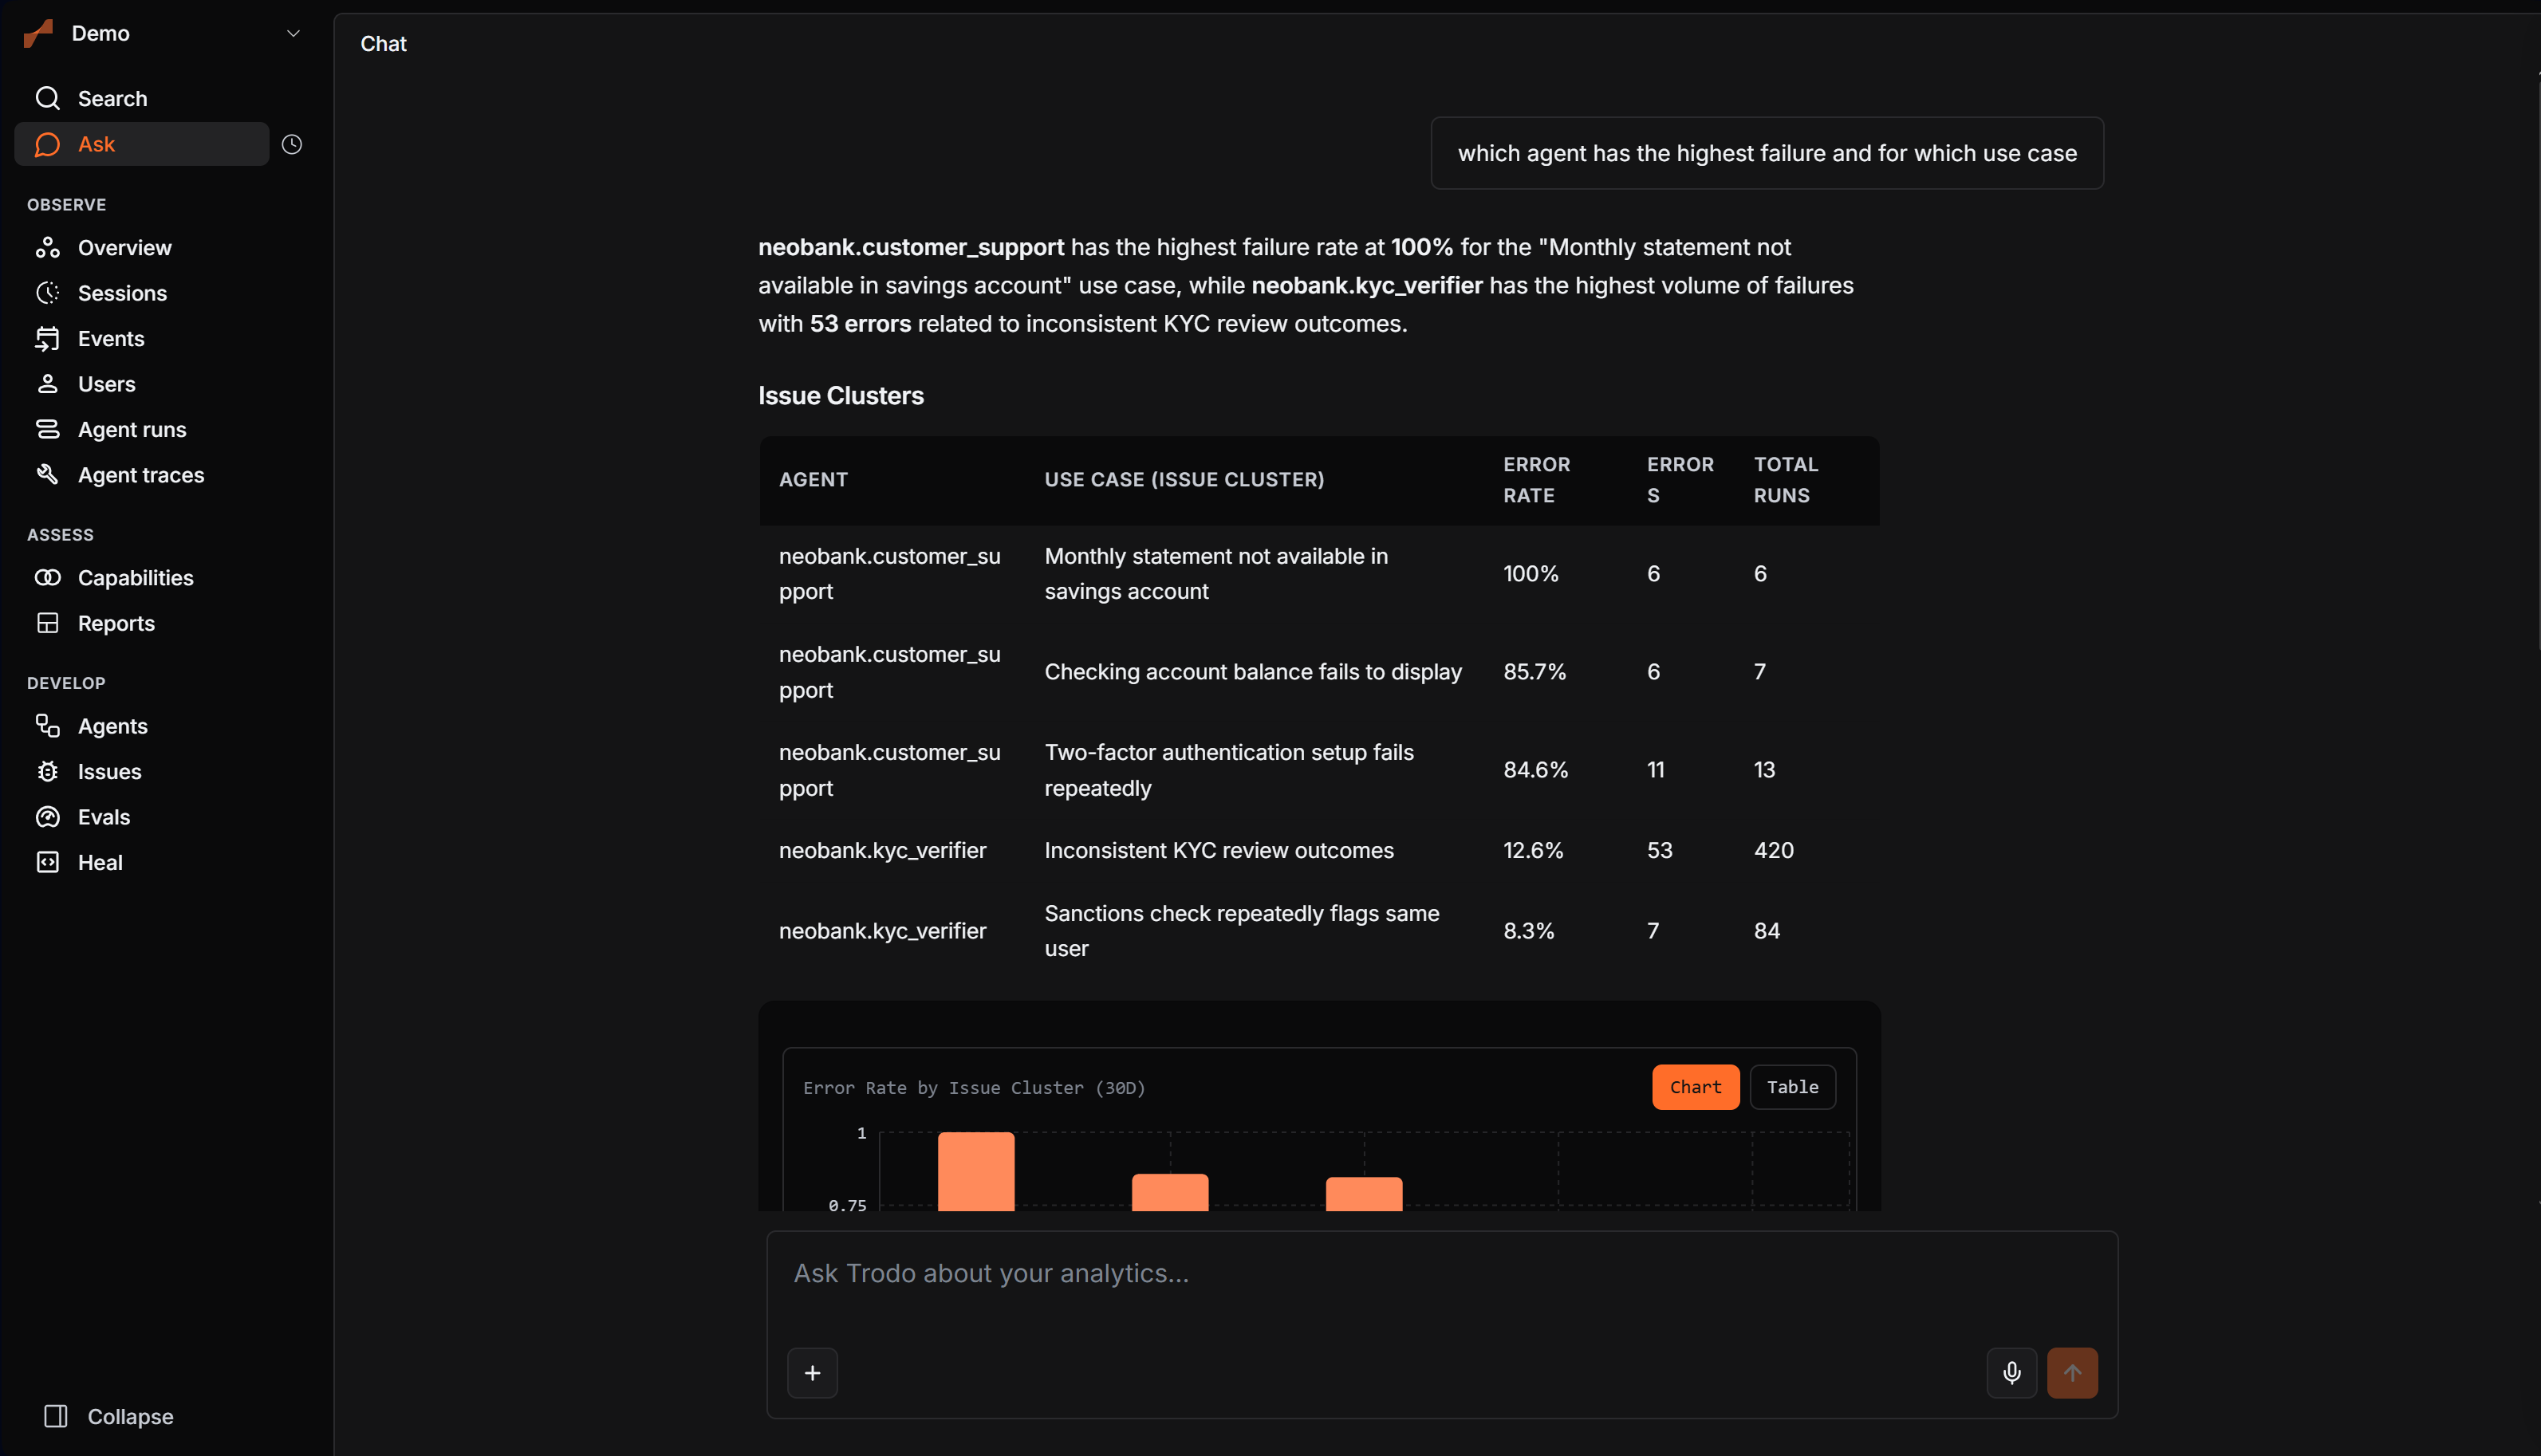
Task: Focus the Ask Trodo analytics input
Action: [x=1441, y=1274]
